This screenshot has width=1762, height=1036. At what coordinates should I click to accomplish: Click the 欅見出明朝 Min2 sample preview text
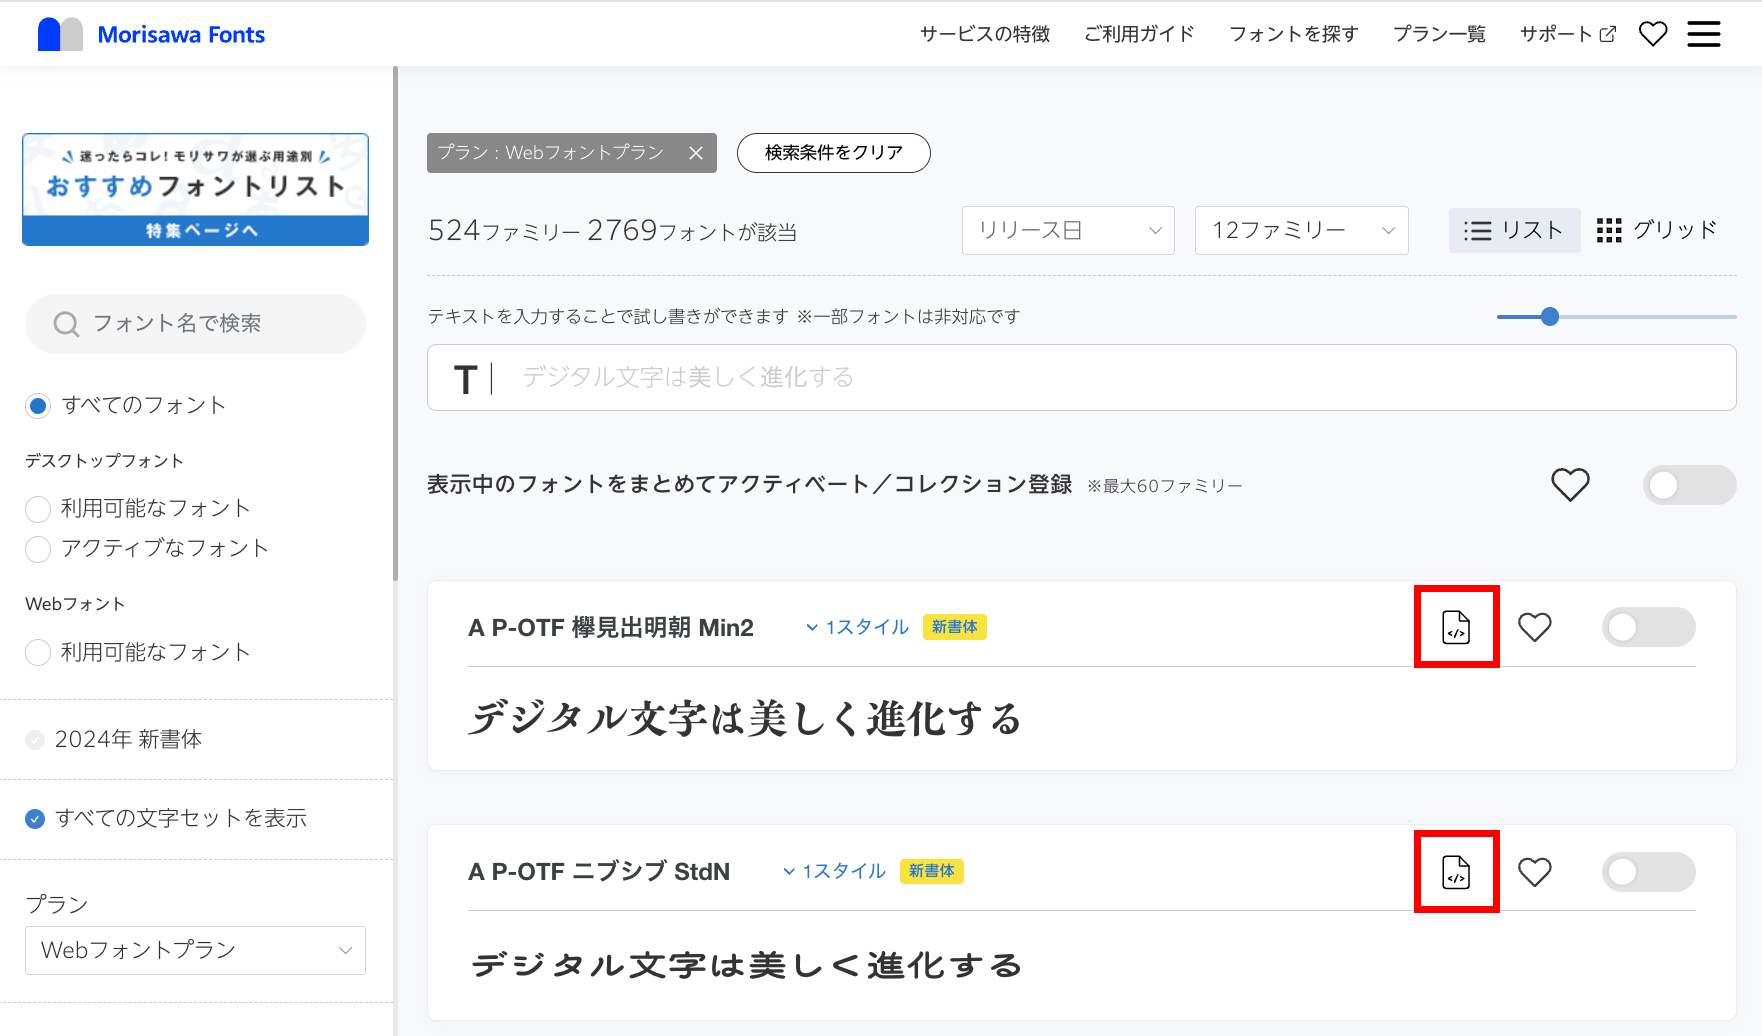click(x=745, y=719)
